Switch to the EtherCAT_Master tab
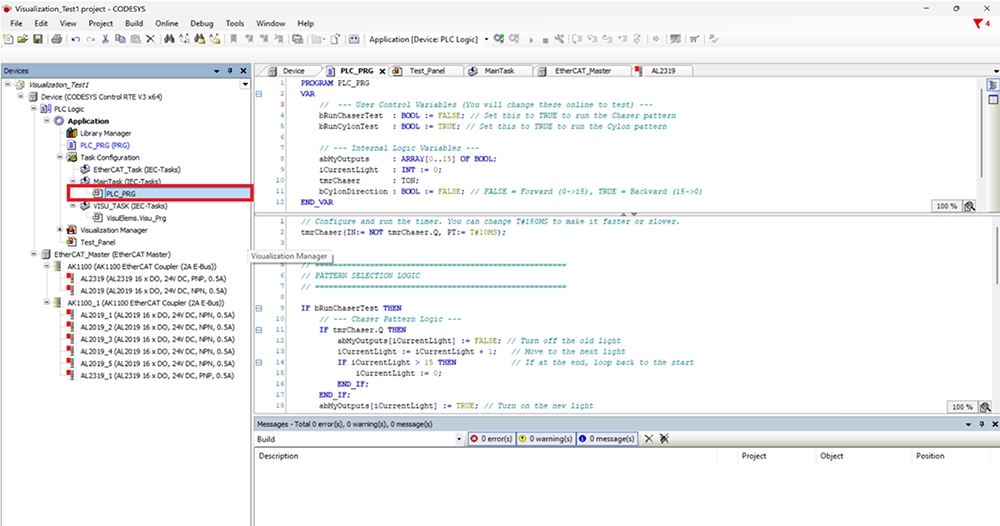The image size is (1000, 526). click(582, 71)
